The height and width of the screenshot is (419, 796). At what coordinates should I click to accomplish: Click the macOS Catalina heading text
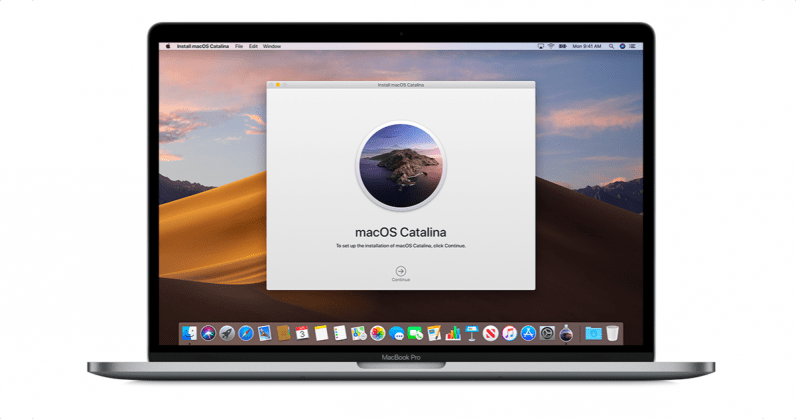coord(401,232)
